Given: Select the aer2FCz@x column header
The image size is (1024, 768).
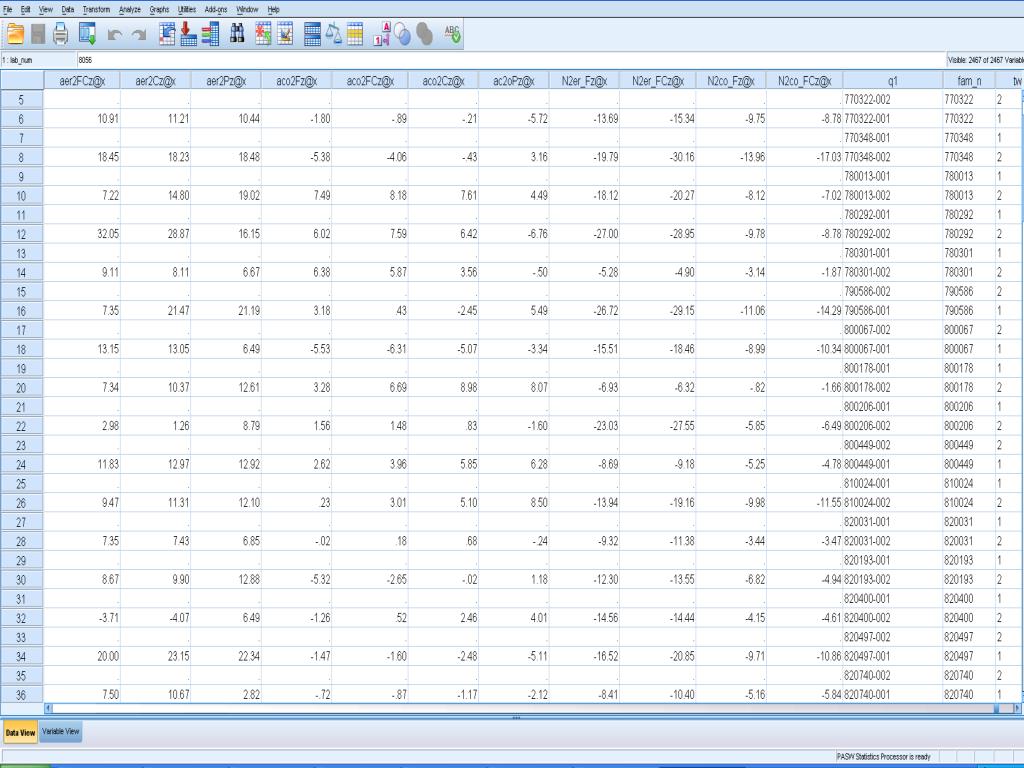Looking at the screenshot, I should coord(82,81).
